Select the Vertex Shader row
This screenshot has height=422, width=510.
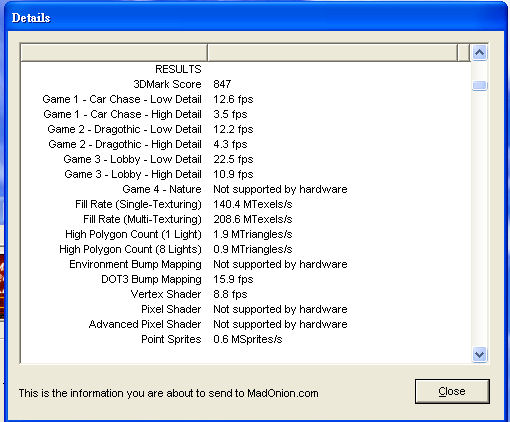[246, 294]
